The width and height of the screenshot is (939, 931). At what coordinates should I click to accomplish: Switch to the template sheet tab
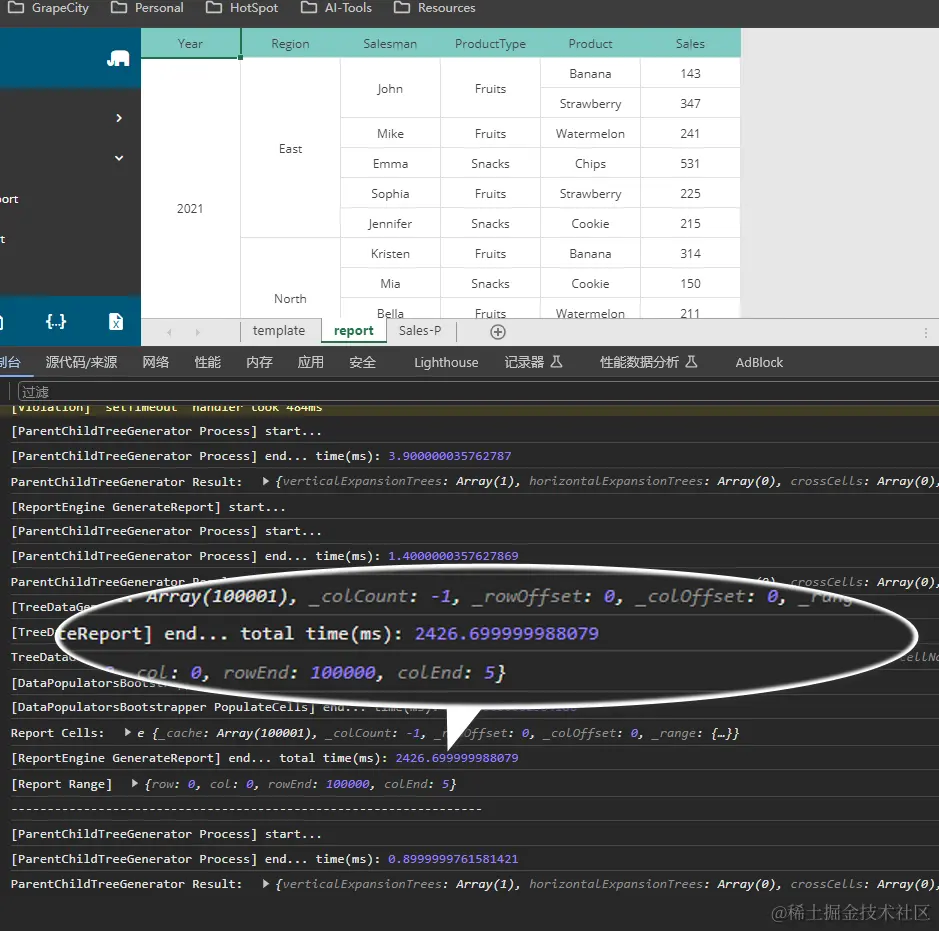point(279,330)
